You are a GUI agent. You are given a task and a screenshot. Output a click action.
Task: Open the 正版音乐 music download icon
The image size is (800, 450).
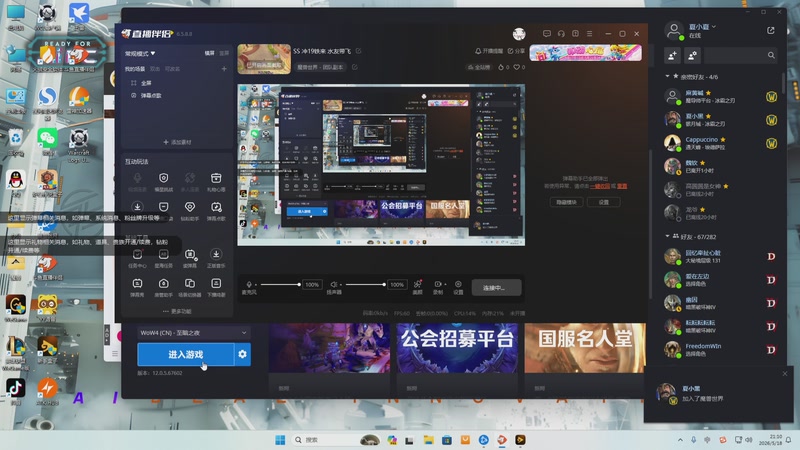click(216, 254)
